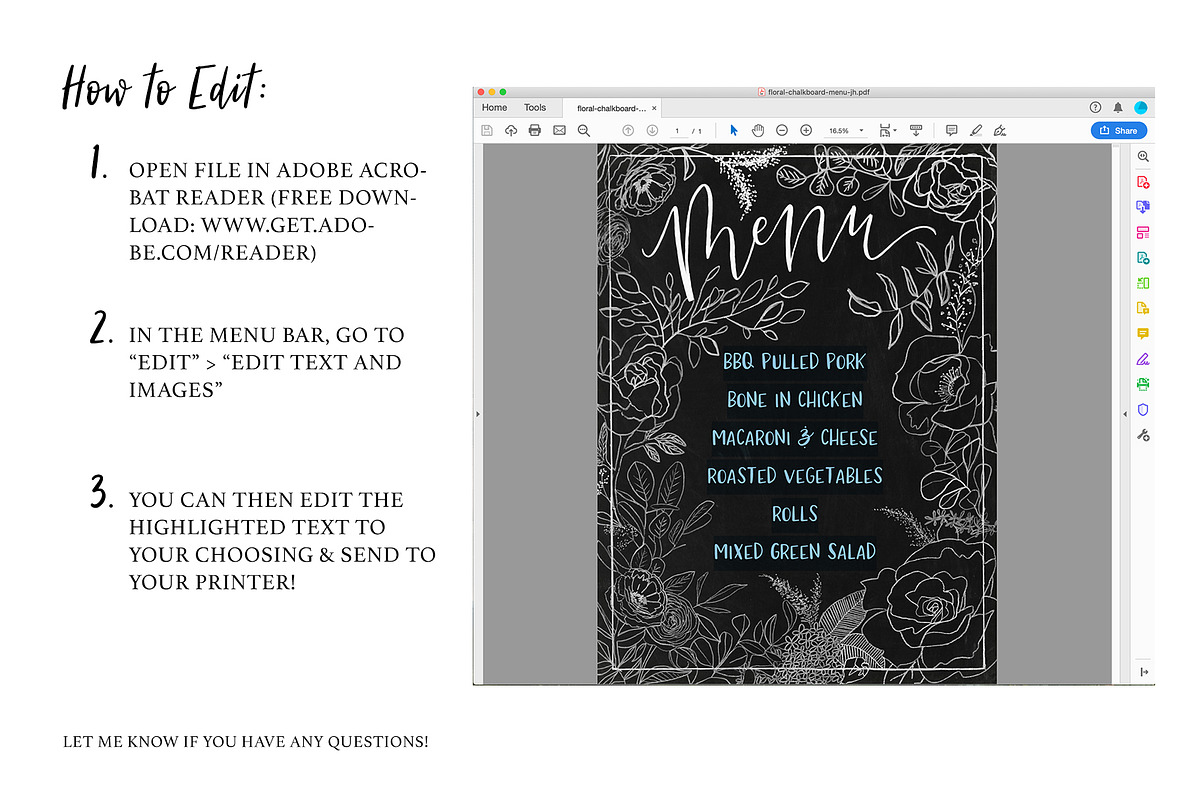Click the ROLLS menu text

795,513
